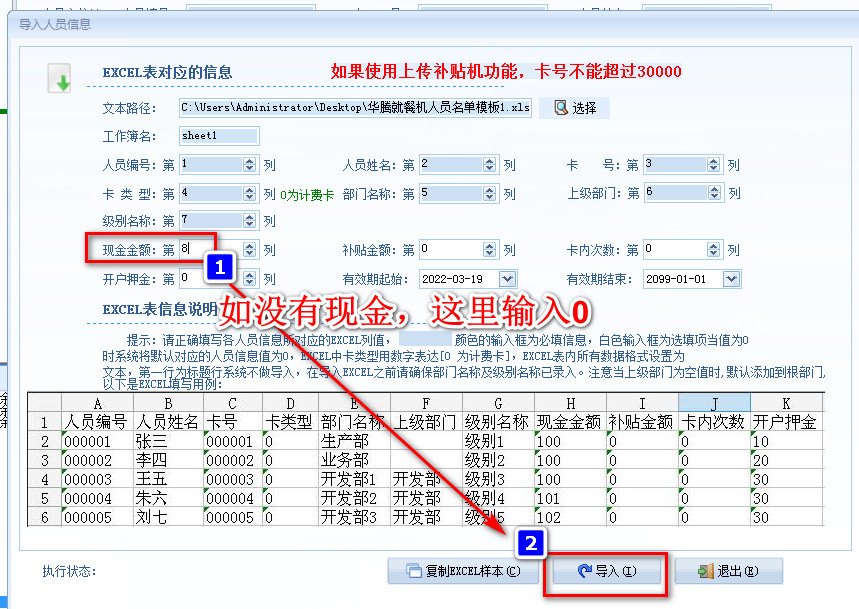Image resolution: width=859 pixels, height=609 pixels.
Task: Click the J column header in sample table
Action: point(714,404)
